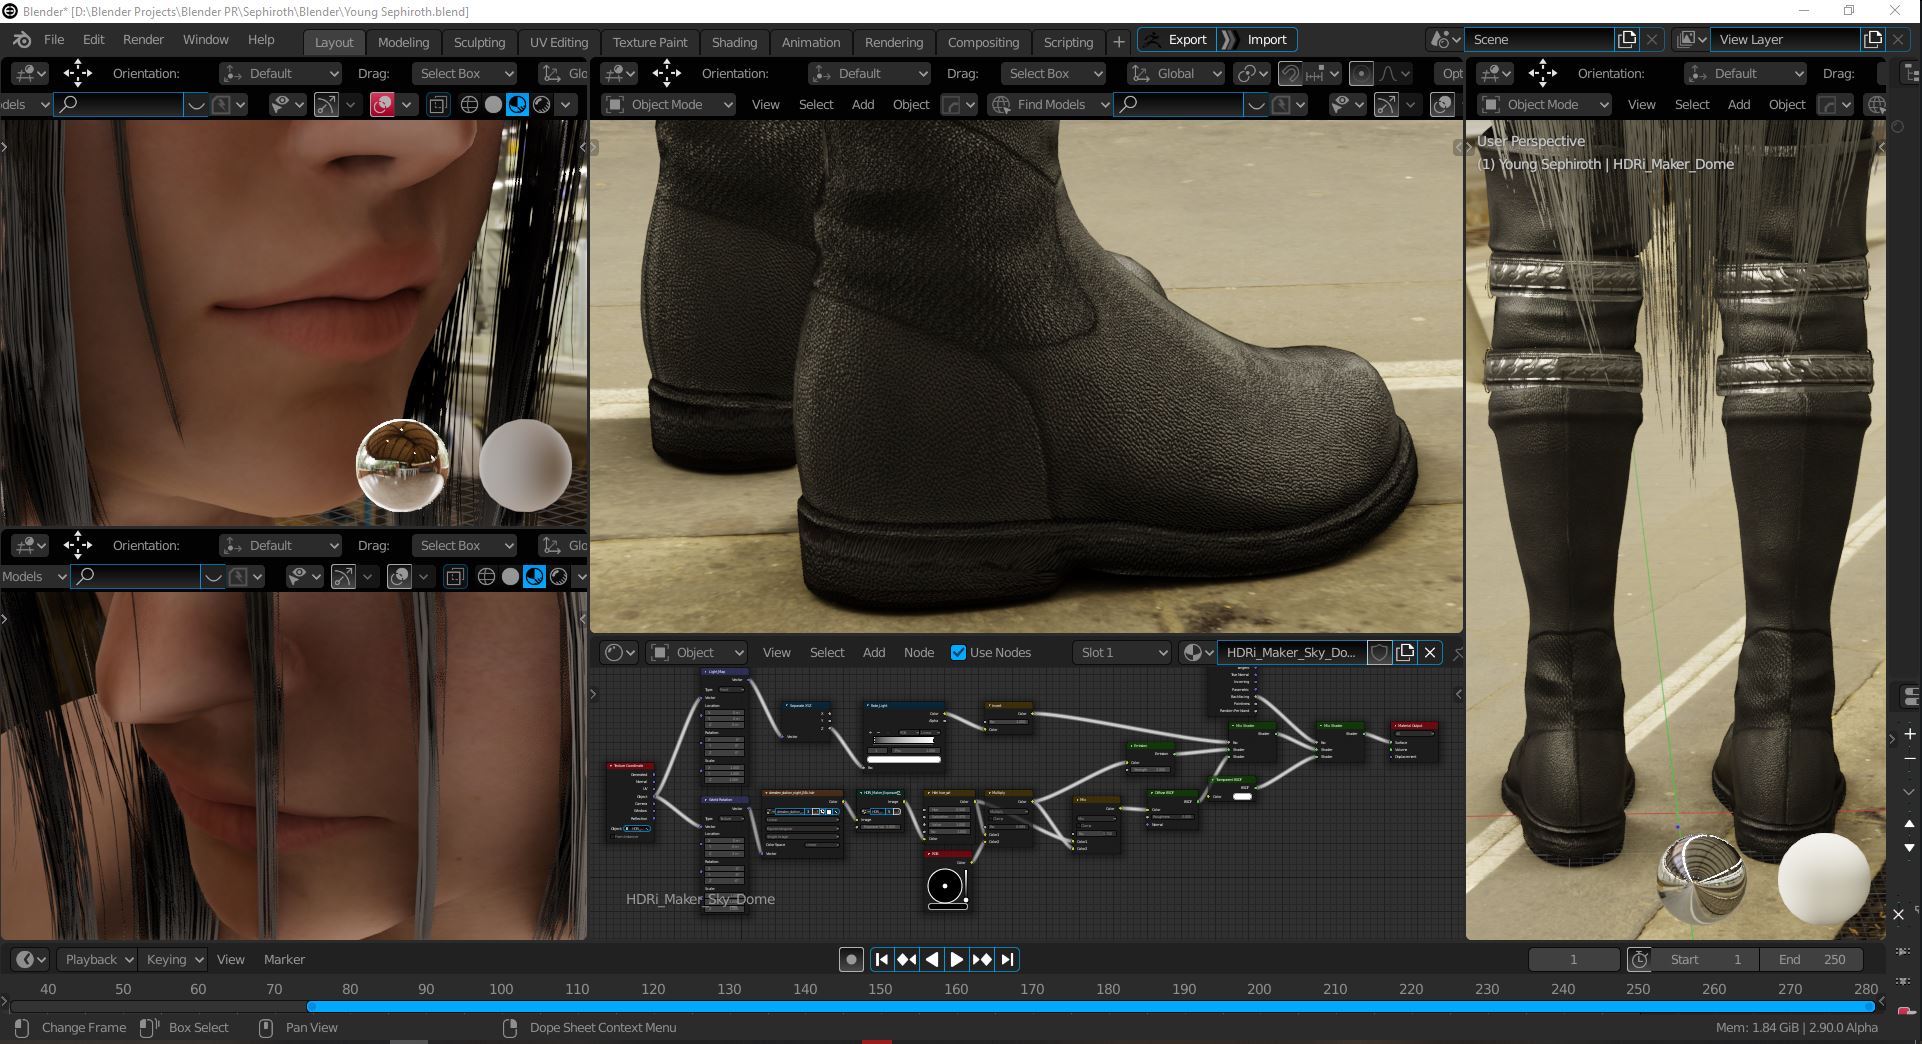Duplicate the HDRi_Maker_Sky_Do material
1922x1044 pixels.
(1405, 652)
